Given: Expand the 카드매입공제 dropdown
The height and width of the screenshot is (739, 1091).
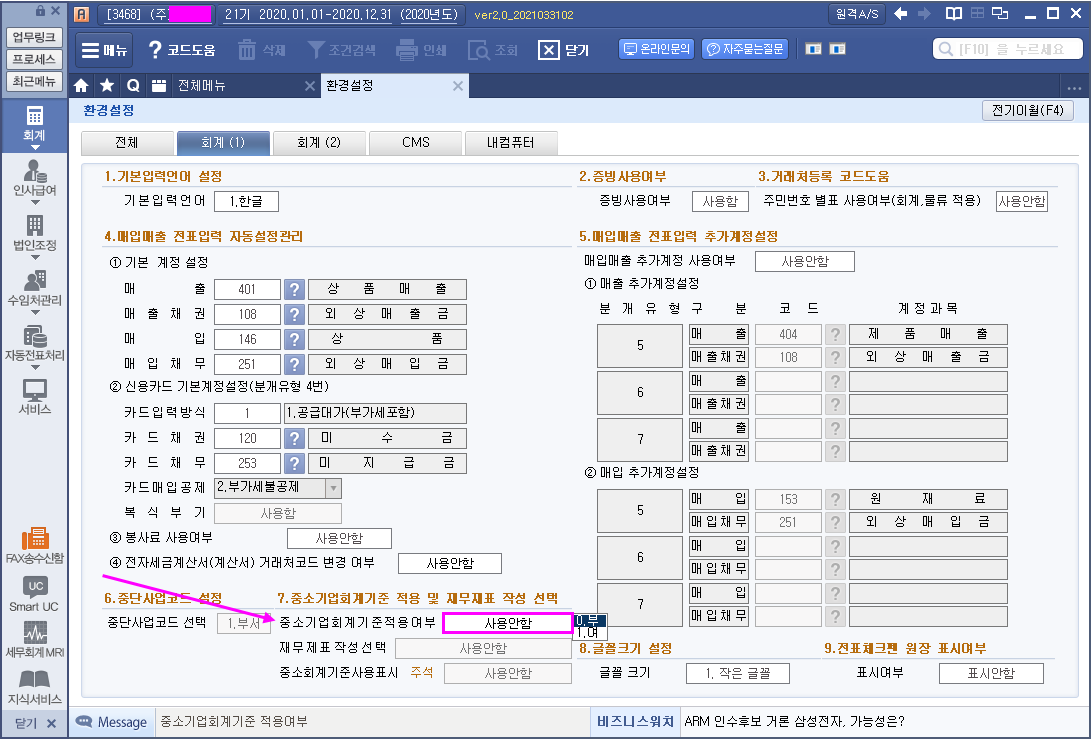Looking at the screenshot, I should point(333,488).
